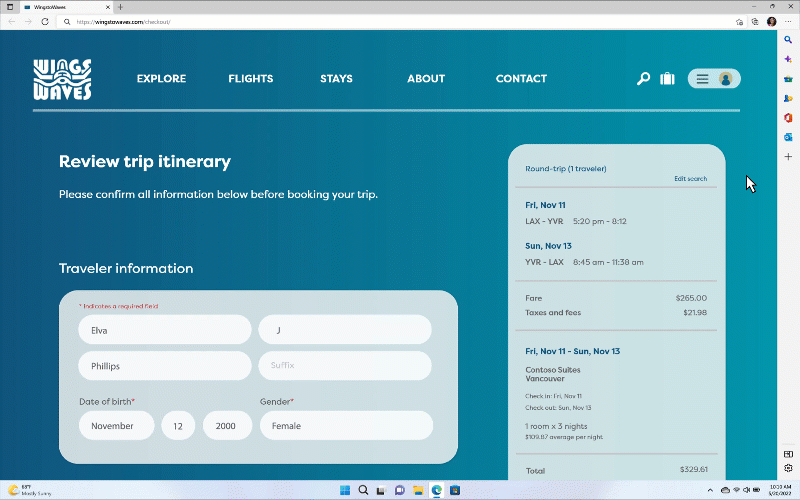Click the Contact navigation link
The width and height of the screenshot is (800, 500).
[521, 79]
